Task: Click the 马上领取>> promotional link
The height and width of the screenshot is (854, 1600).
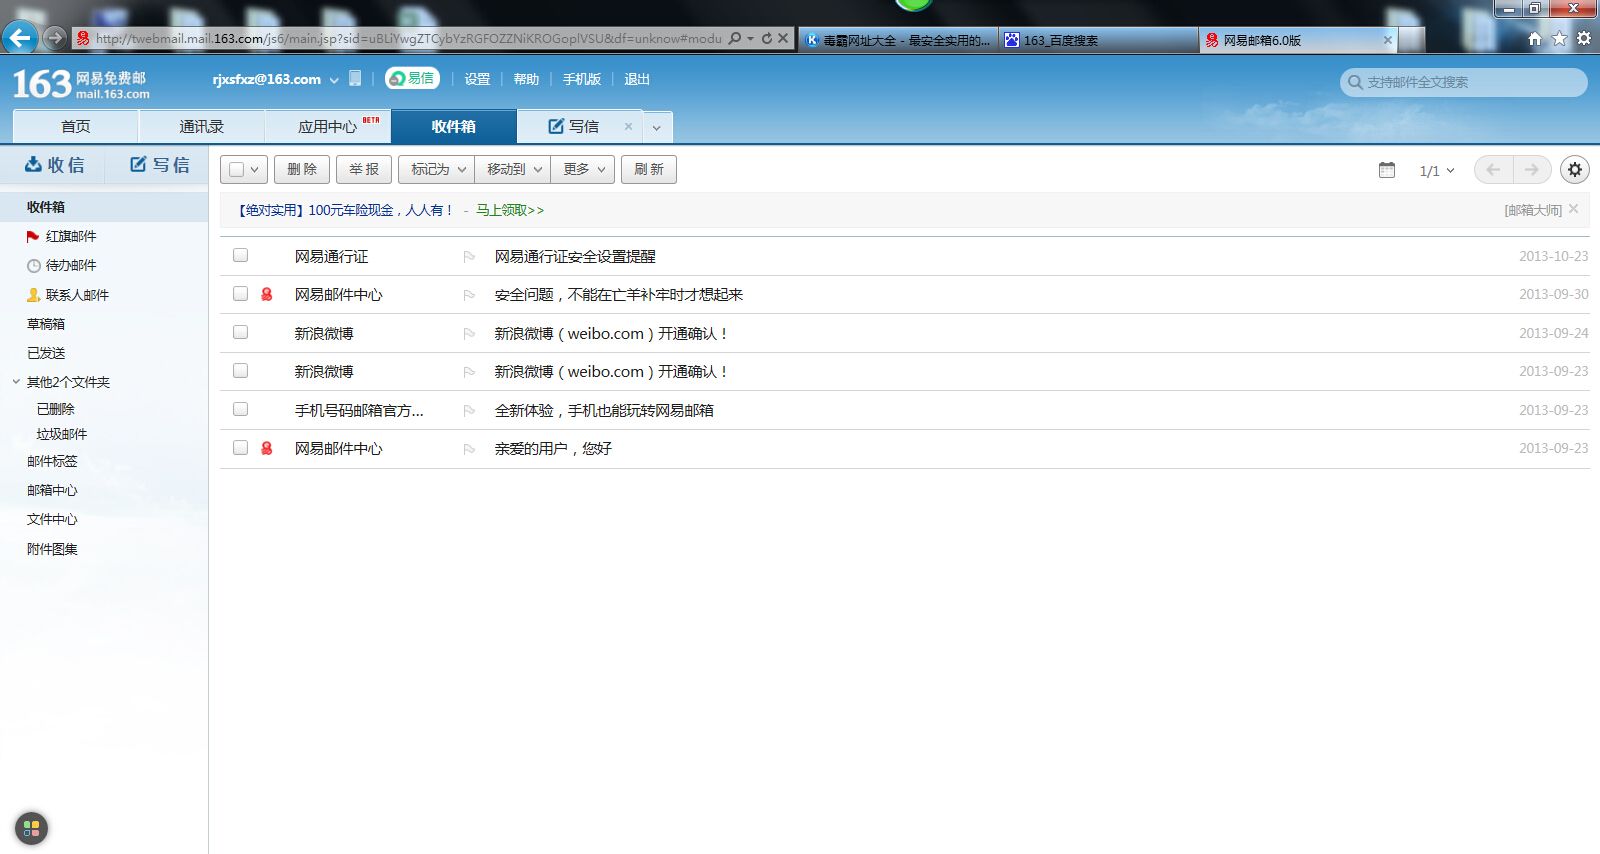Action: [x=509, y=211]
